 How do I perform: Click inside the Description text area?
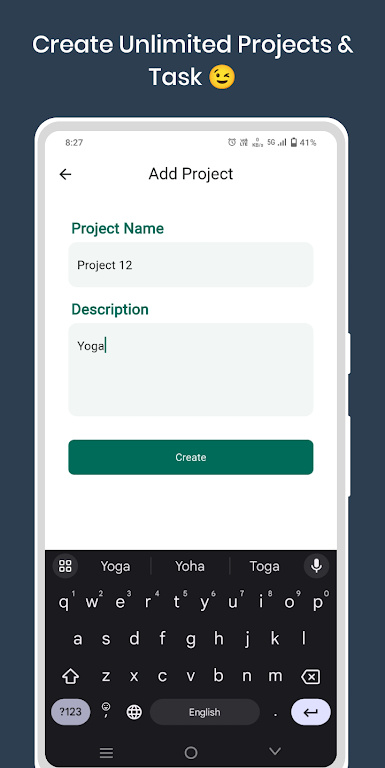pyautogui.click(x=191, y=370)
